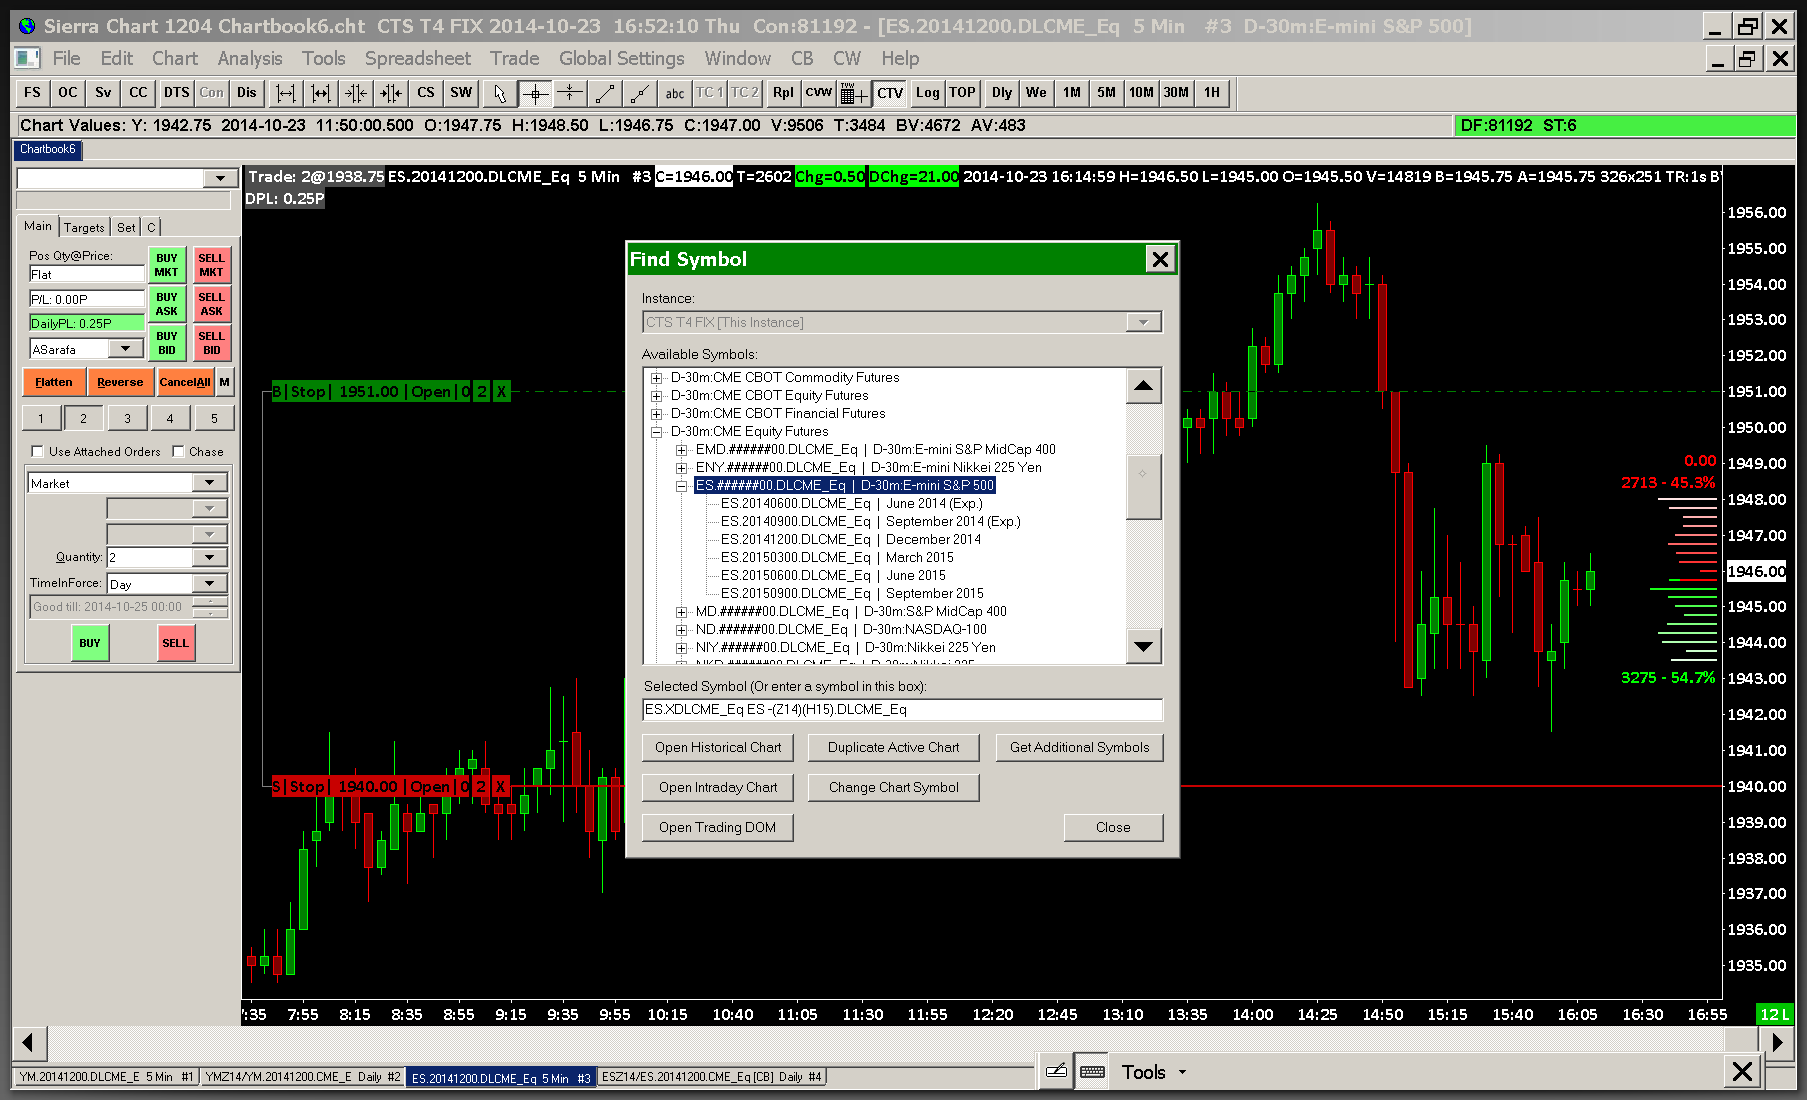Open the top trade window dropdown
The width and height of the screenshot is (1807, 1100).
tap(219, 178)
